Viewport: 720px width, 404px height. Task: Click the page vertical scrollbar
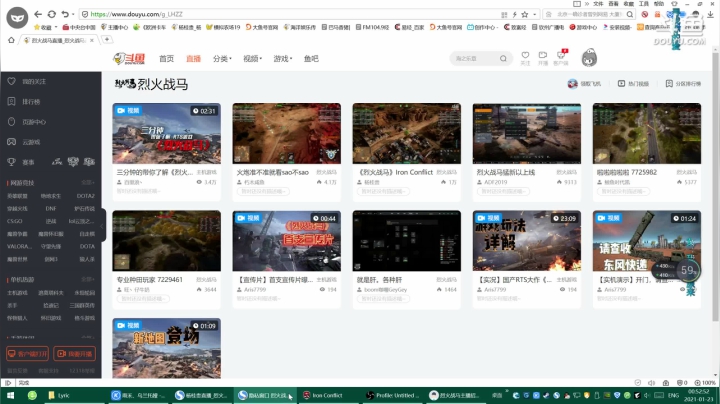(x=715, y=188)
